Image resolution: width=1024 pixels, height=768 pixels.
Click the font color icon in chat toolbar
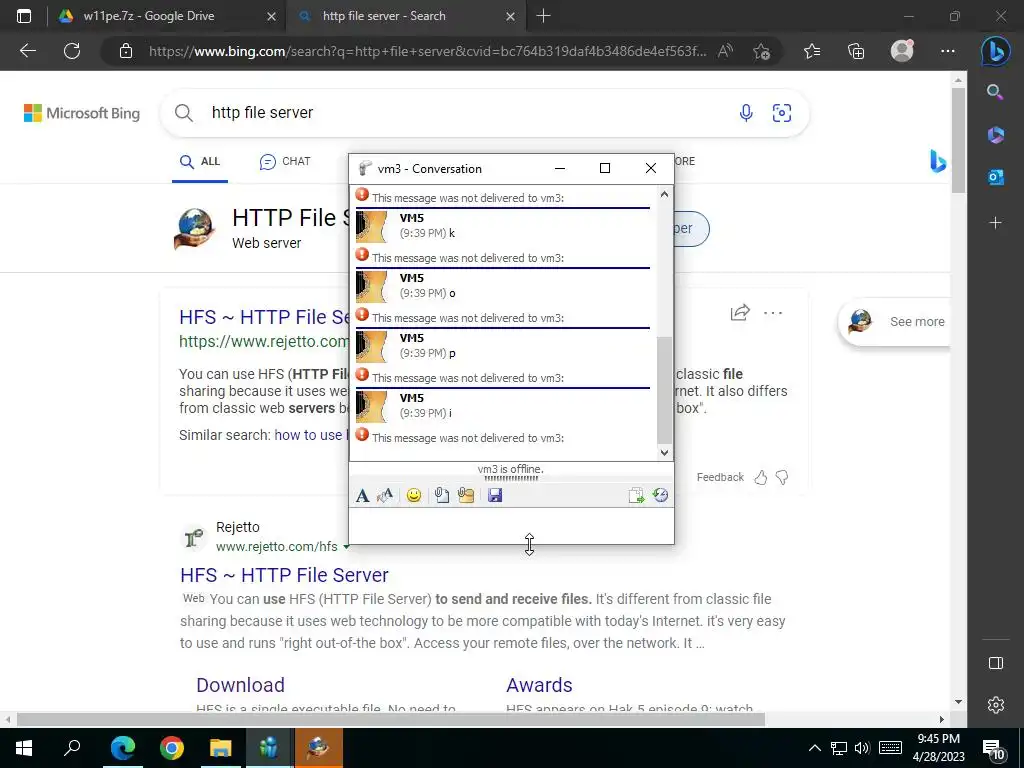pyautogui.click(x=385, y=496)
